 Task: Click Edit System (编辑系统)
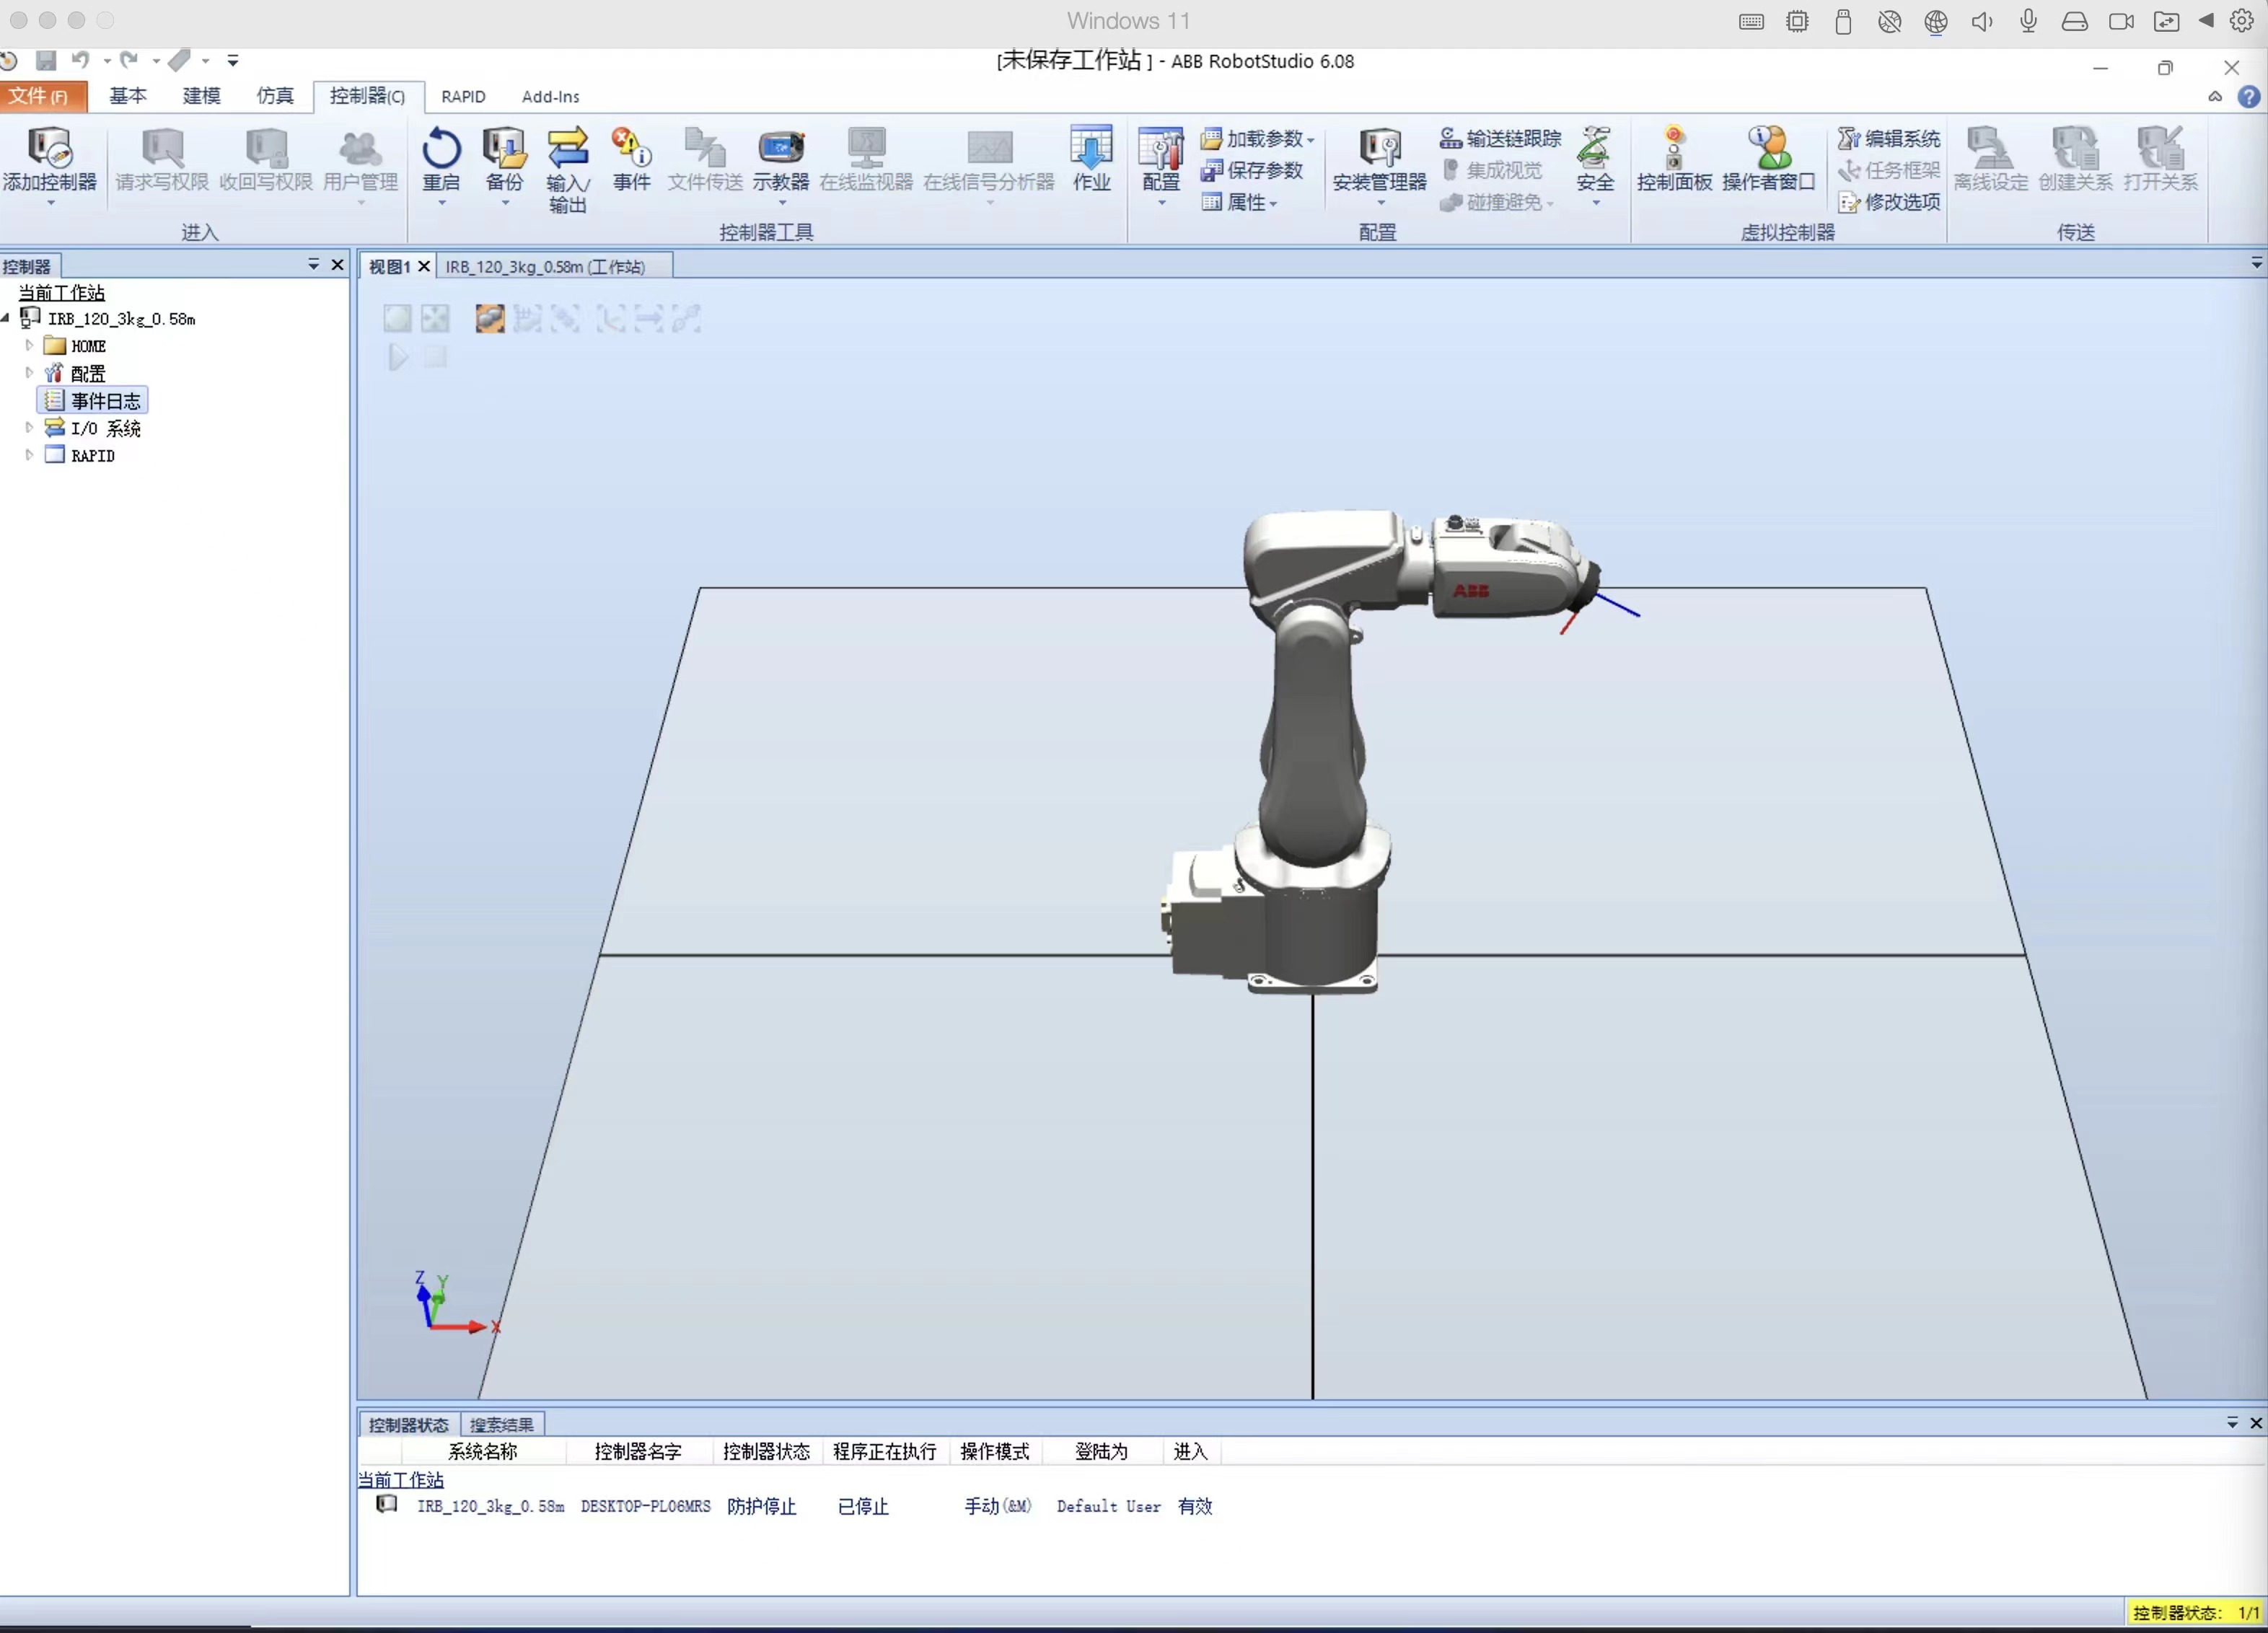coord(1889,138)
